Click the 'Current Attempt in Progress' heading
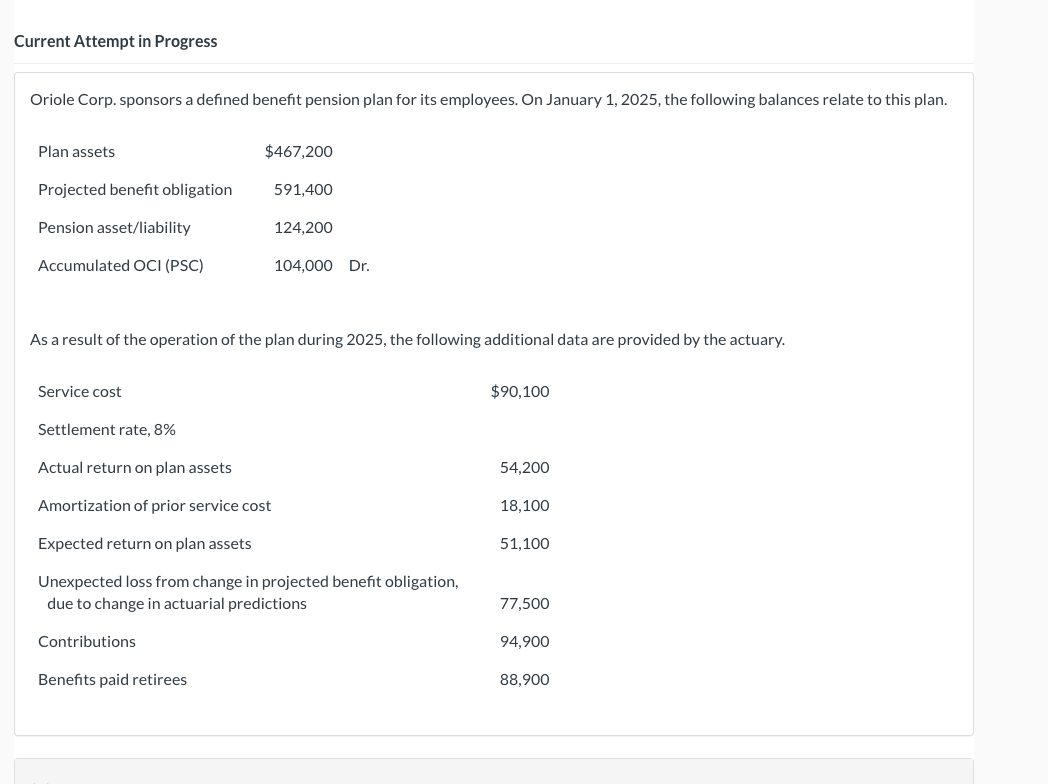This screenshot has height=784, width=1048. pyautogui.click(x=115, y=41)
